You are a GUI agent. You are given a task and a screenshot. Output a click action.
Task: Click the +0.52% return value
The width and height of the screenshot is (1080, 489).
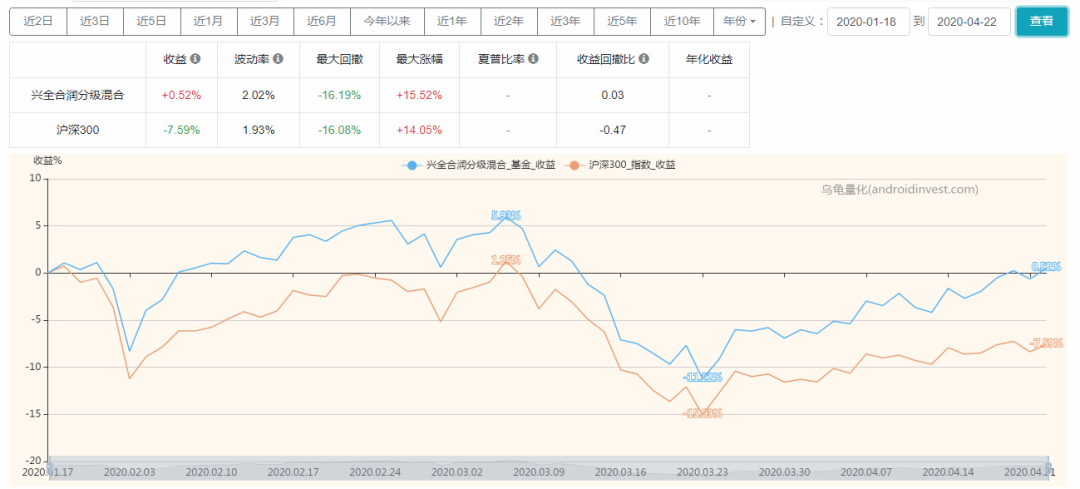pyautogui.click(x=182, y=95)
